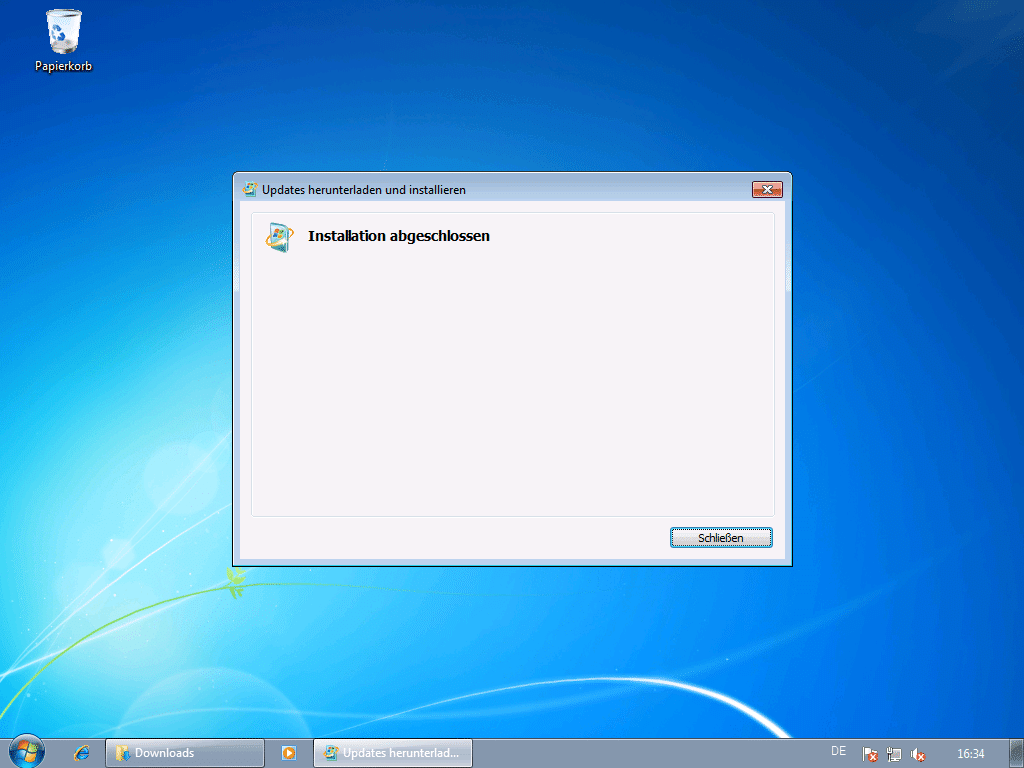
Task: Click the muted volume tray icon
Action: coord(918,754)
